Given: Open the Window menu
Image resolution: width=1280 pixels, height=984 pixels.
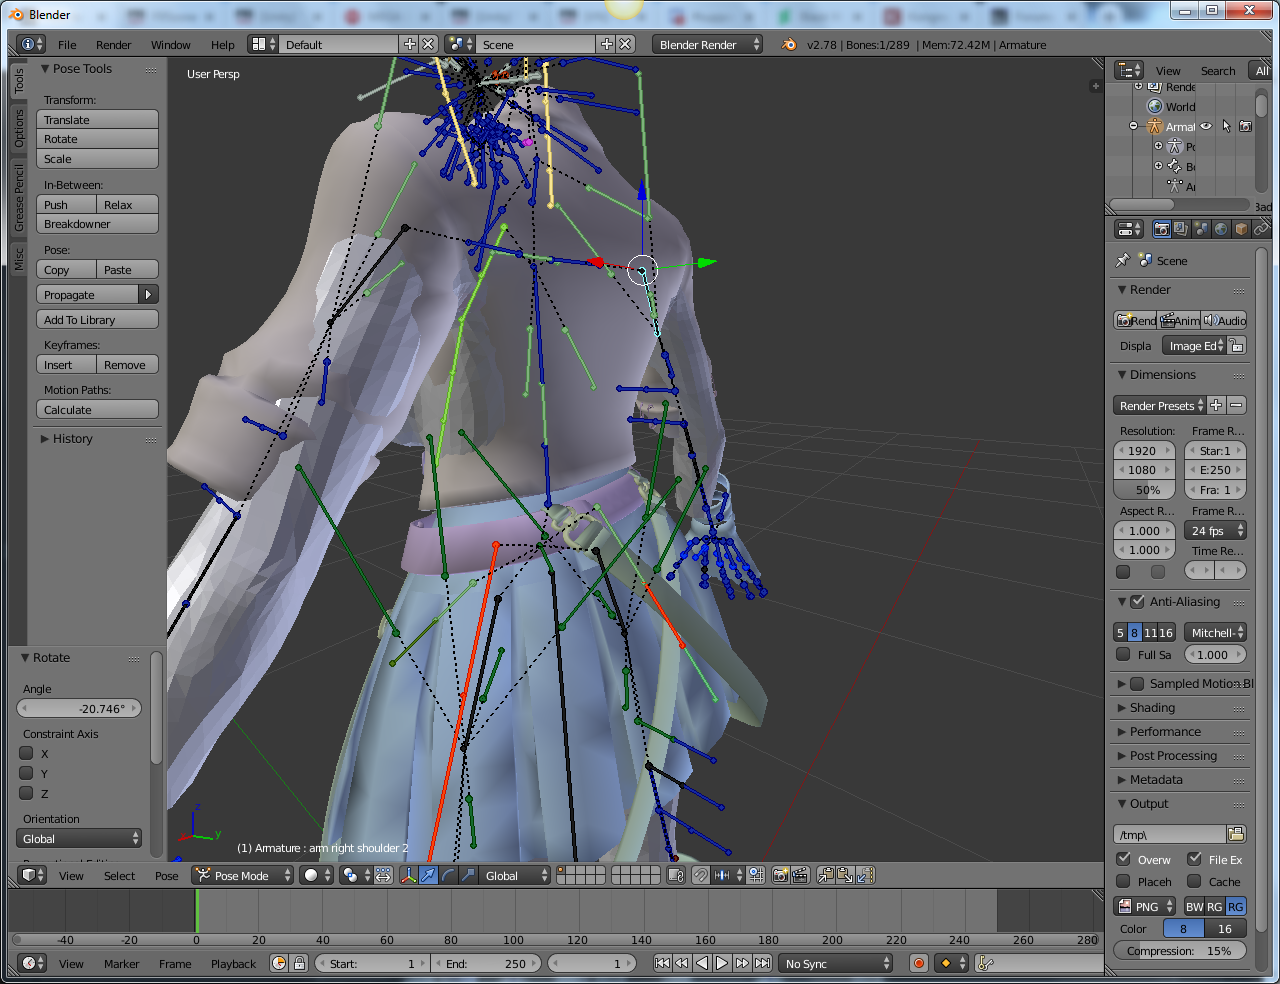Looking at the screenshot, I should pos(170,44).
